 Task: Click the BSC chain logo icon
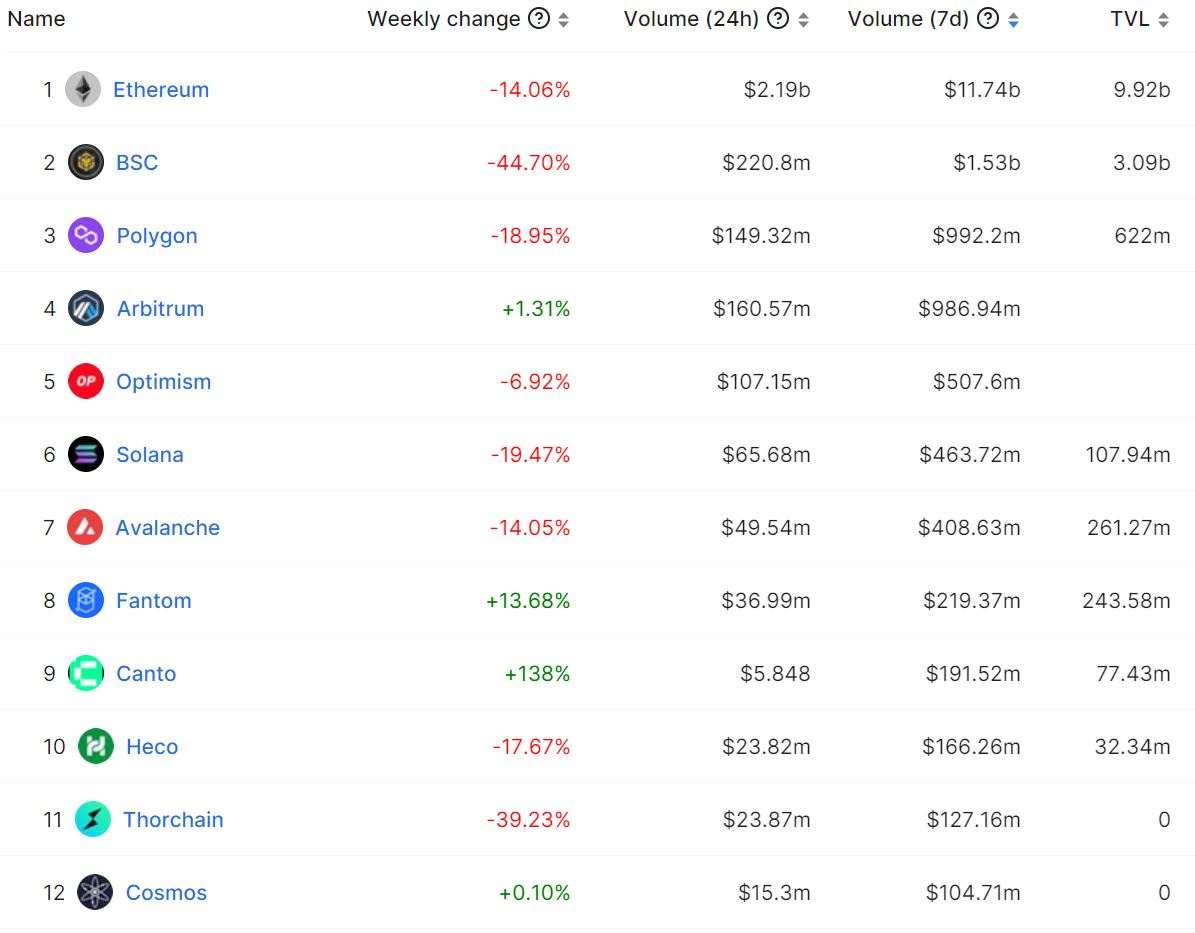[86, 163]
